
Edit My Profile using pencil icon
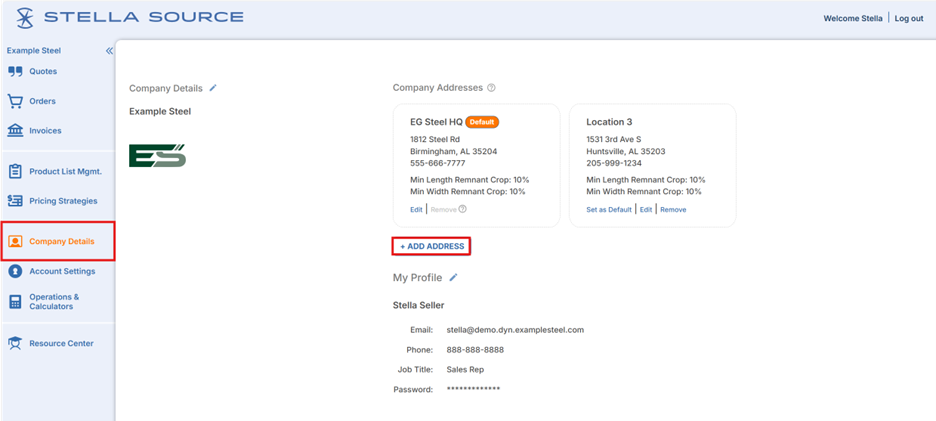click(x=453, y=278)
